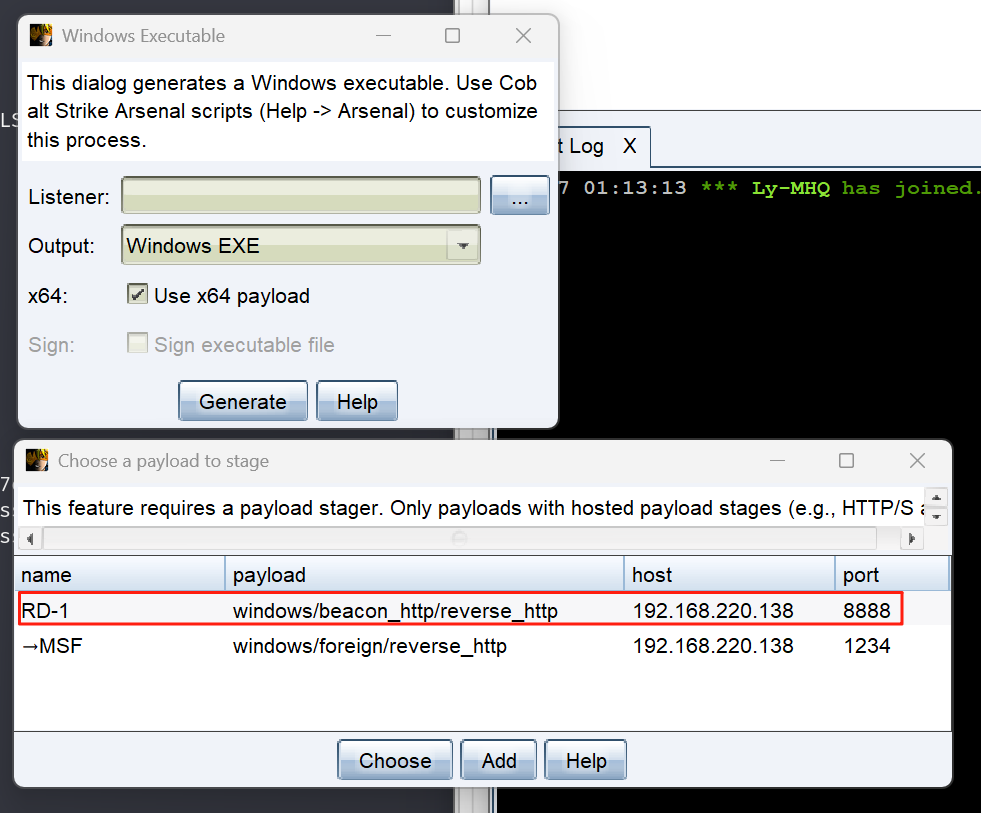Click the Choose a payload dialog title icon
This screenshot has height=813, width=981.
(37, 460)
